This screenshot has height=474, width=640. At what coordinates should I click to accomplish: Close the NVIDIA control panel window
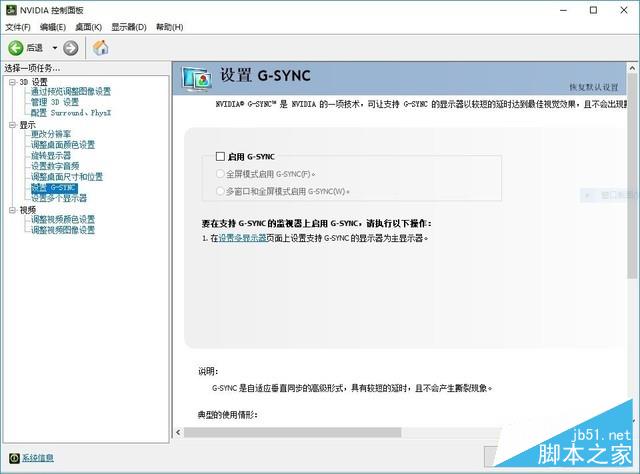point(624,10)
